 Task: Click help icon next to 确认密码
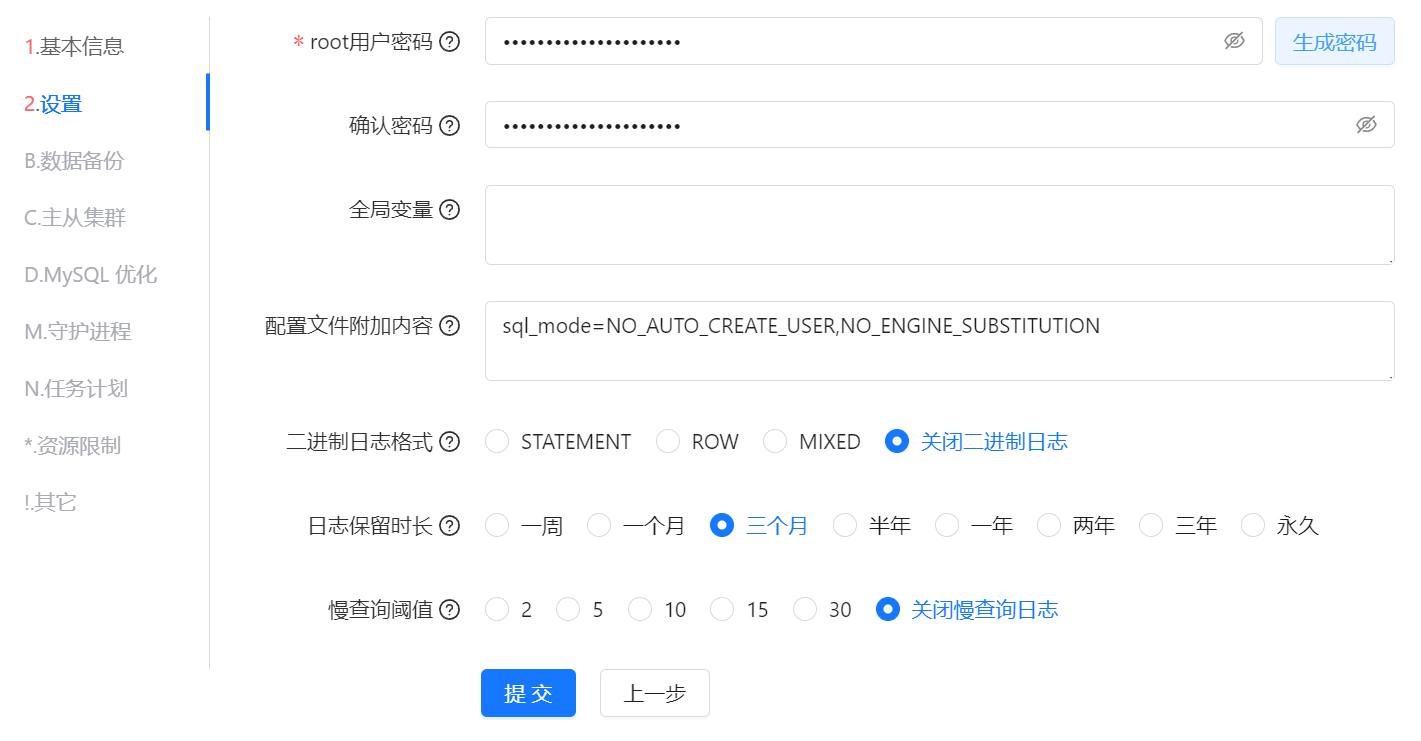tap(450, 125)
